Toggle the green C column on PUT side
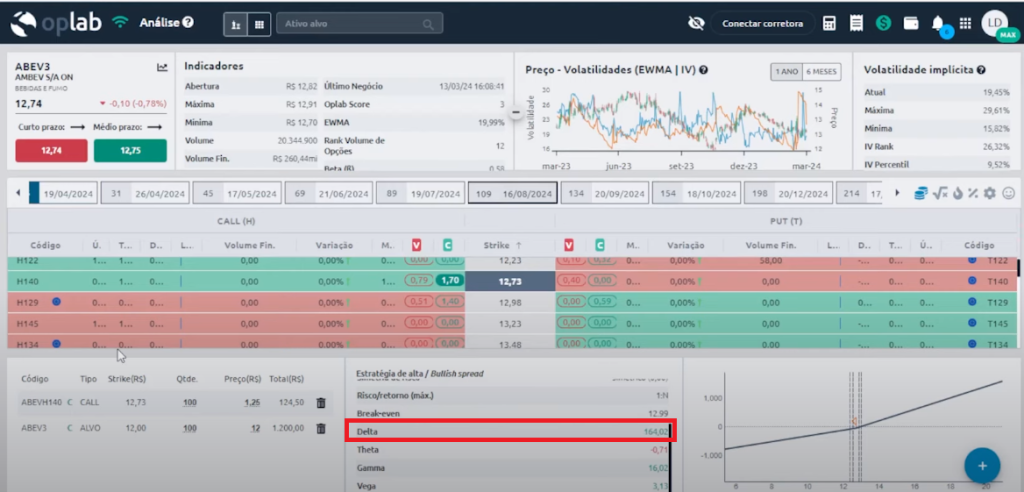This screenshot has height=492, width=1024. pos(599,244)
